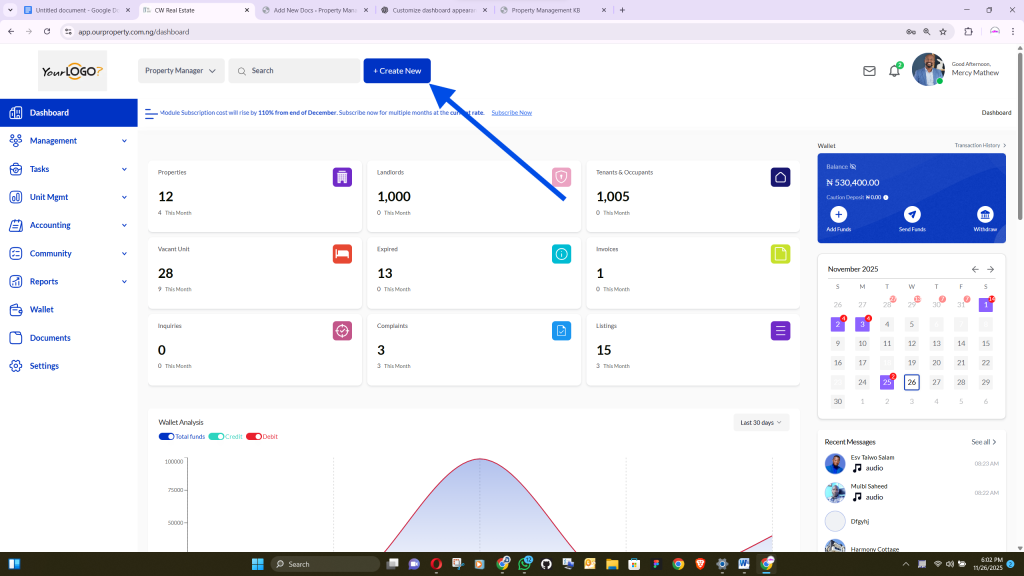Viewport: 1024px width, 576px height.
Task: Collapse sidebar with the hamburger icon
Action: coord(151,113)
